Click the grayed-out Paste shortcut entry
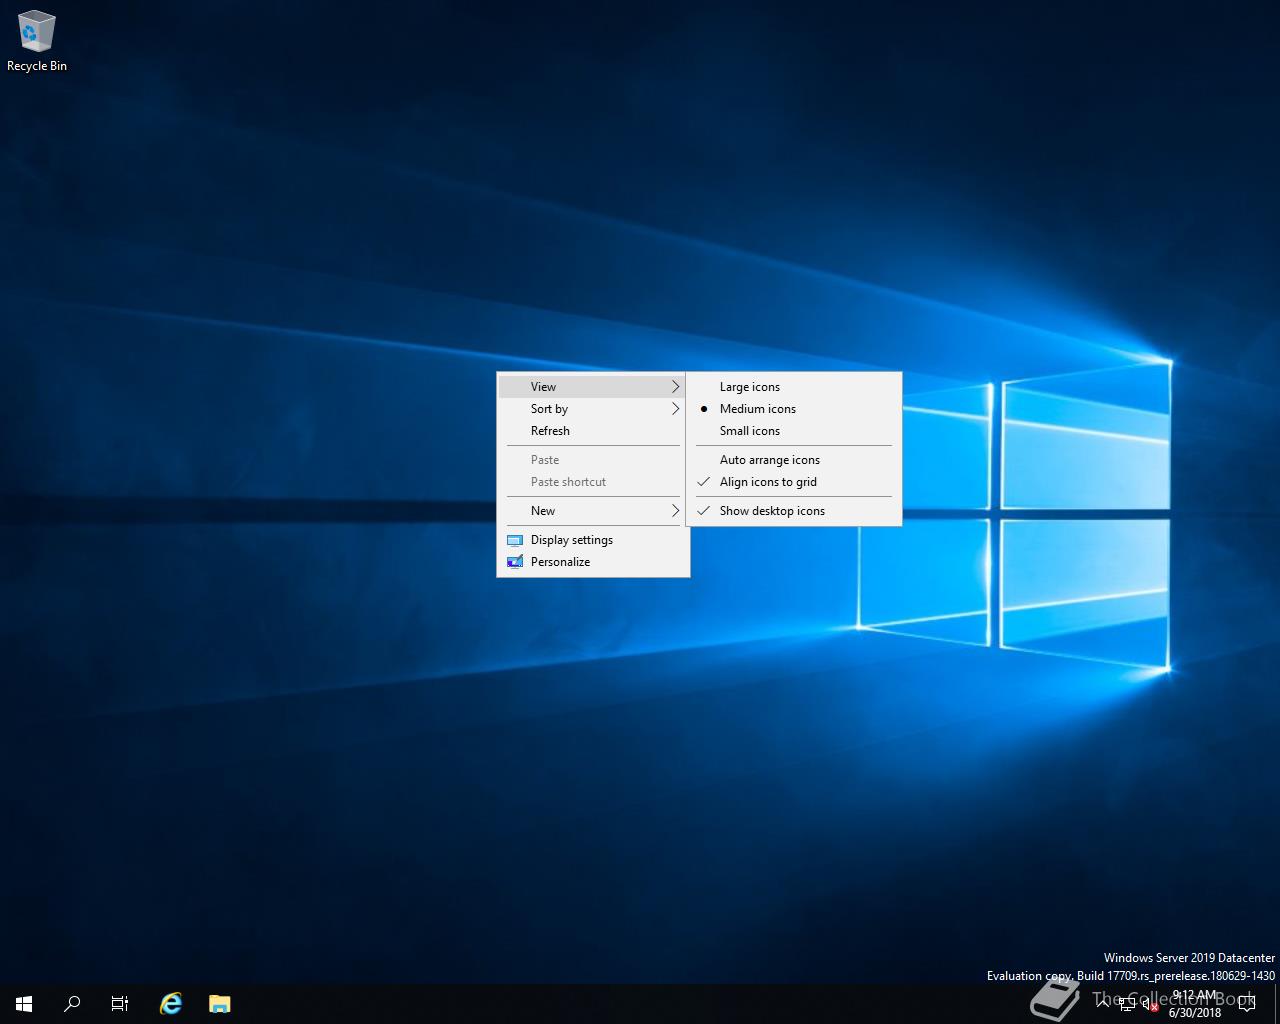The height and width of the screenshot is (1024, 1280). point(593,482)
